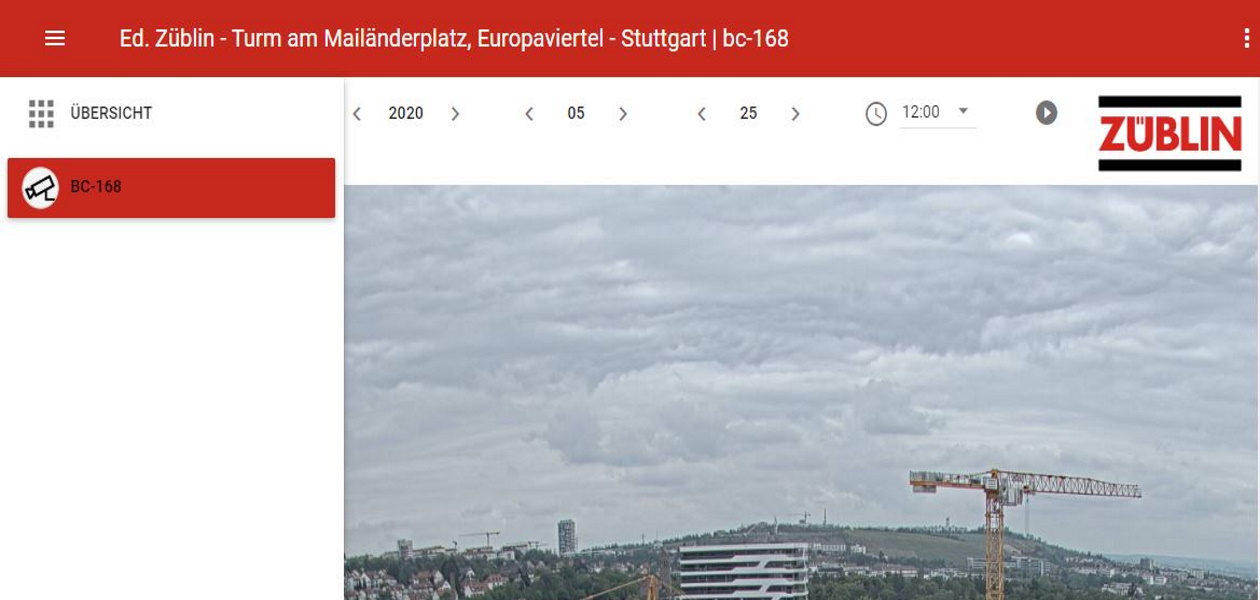Click the Züblin logo
Screen dimensions: 1260x600
click(1169, 133)
